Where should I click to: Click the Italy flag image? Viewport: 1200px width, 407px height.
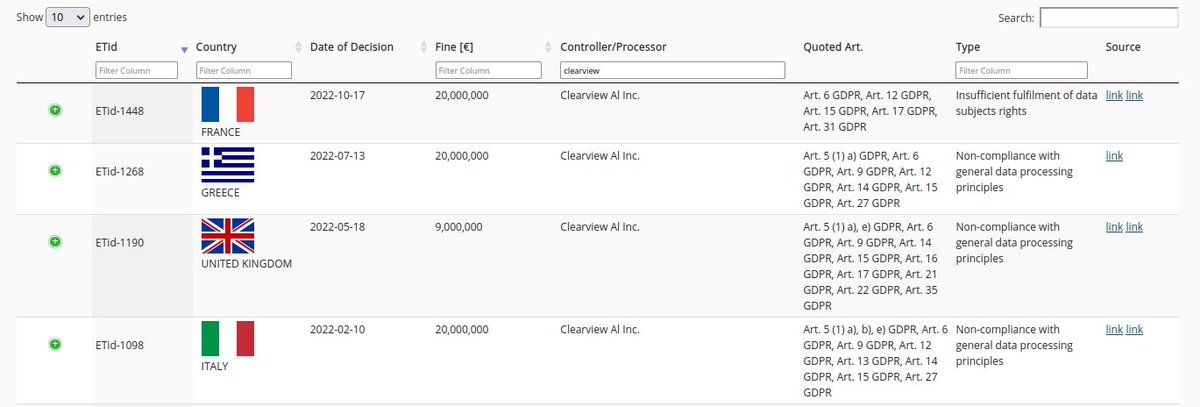click(228, 339)
